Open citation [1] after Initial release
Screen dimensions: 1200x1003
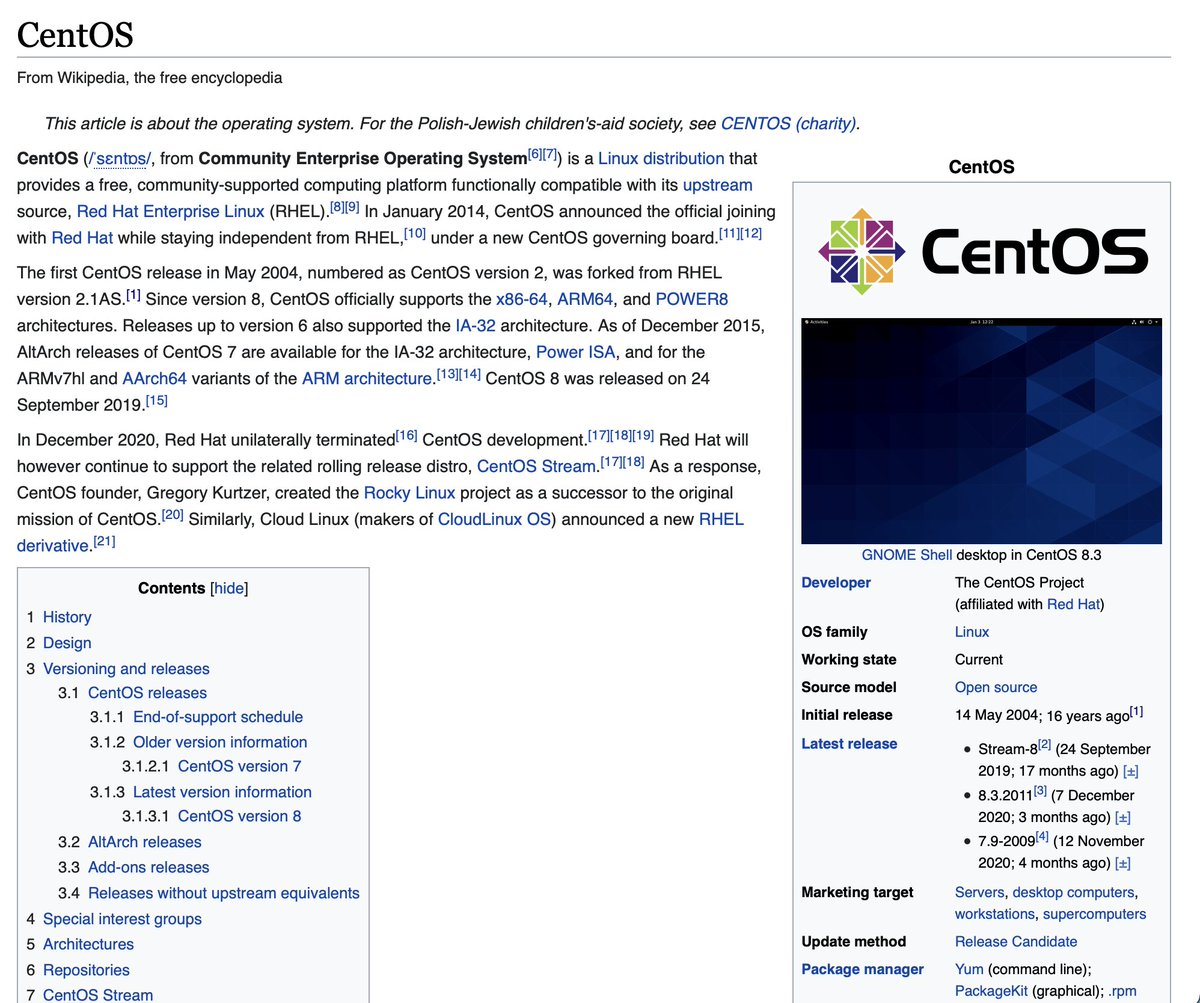pos(1136,712)
